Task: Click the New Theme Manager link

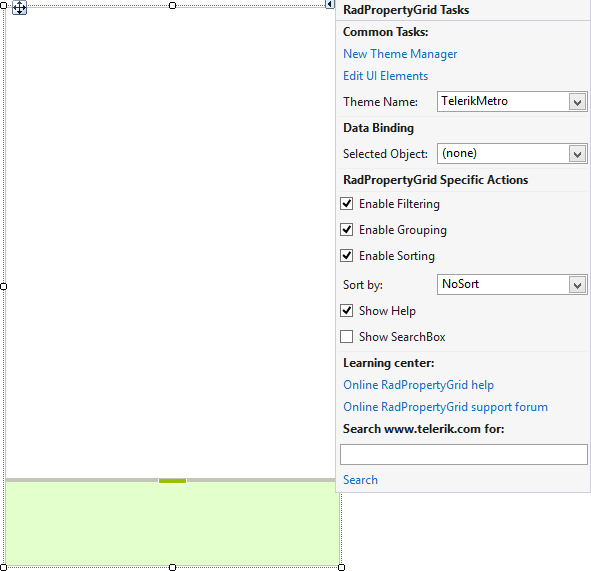Action: (x=400, y=54)
